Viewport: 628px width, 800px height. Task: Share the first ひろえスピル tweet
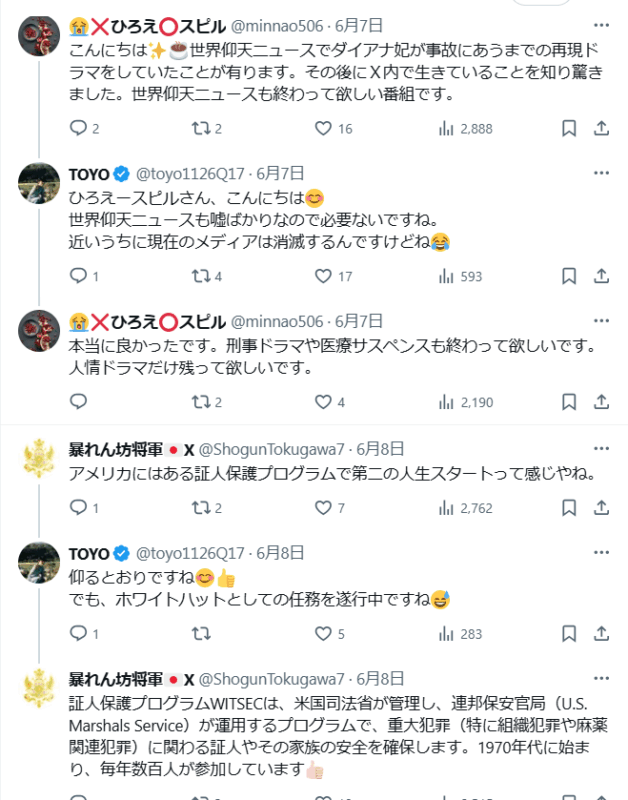601,128
